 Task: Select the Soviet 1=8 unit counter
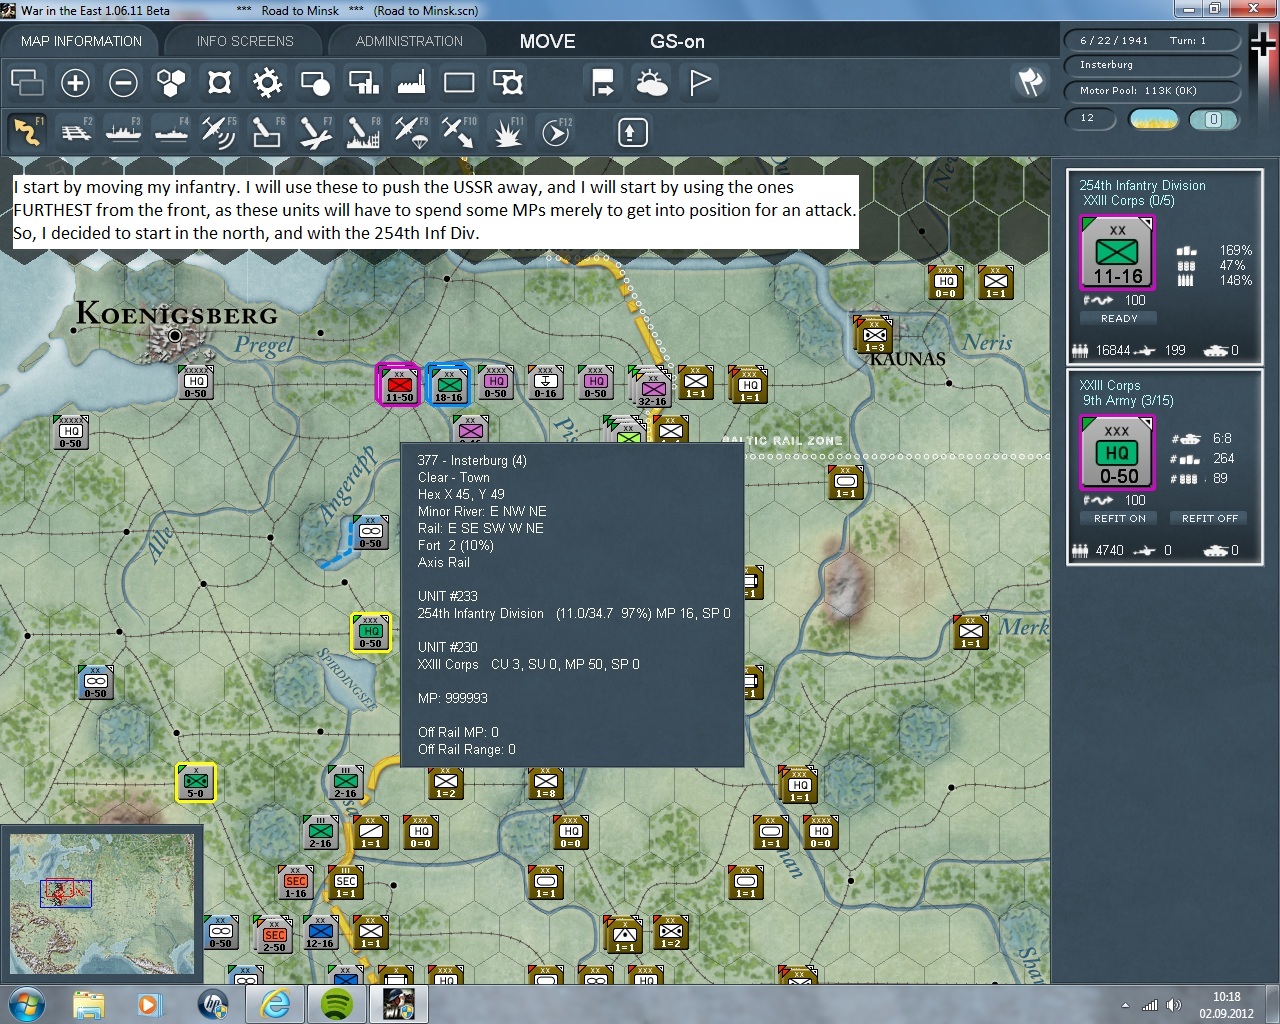click(545, 782)
